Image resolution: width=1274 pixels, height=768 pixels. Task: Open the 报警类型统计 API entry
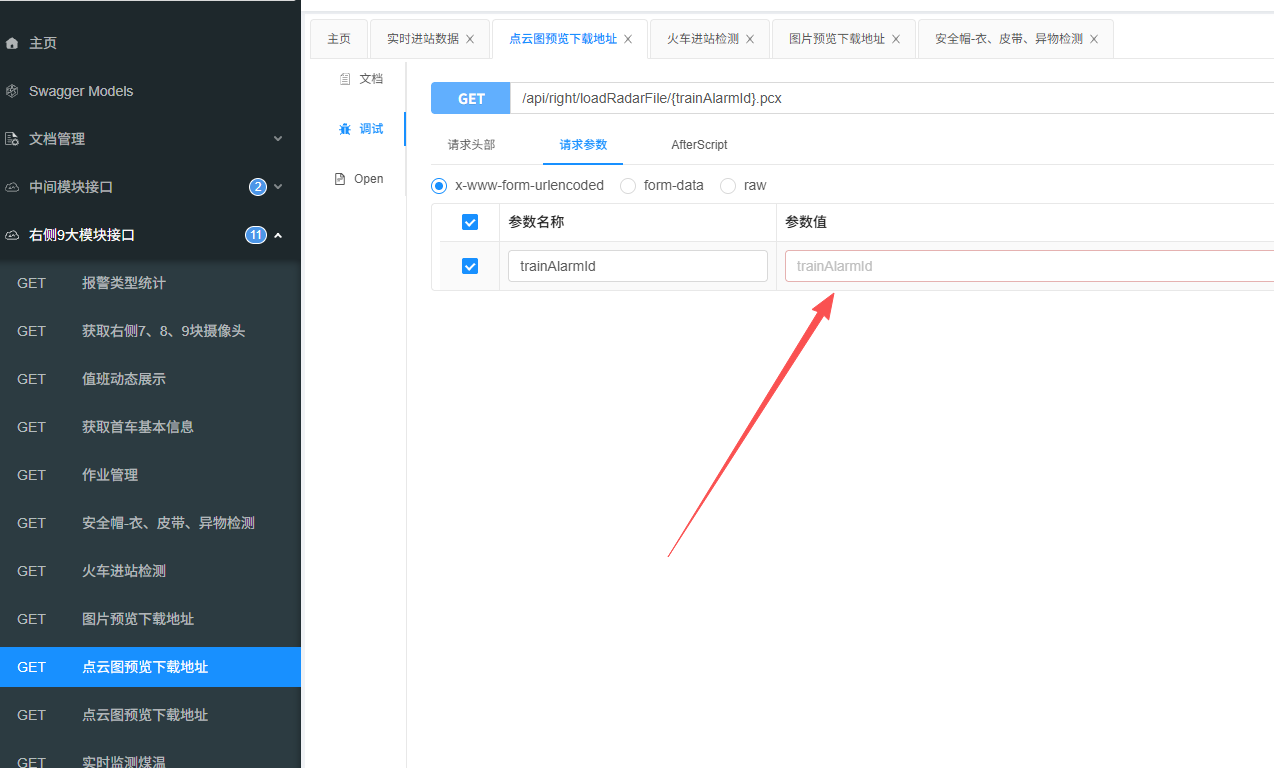pos(124,283)
